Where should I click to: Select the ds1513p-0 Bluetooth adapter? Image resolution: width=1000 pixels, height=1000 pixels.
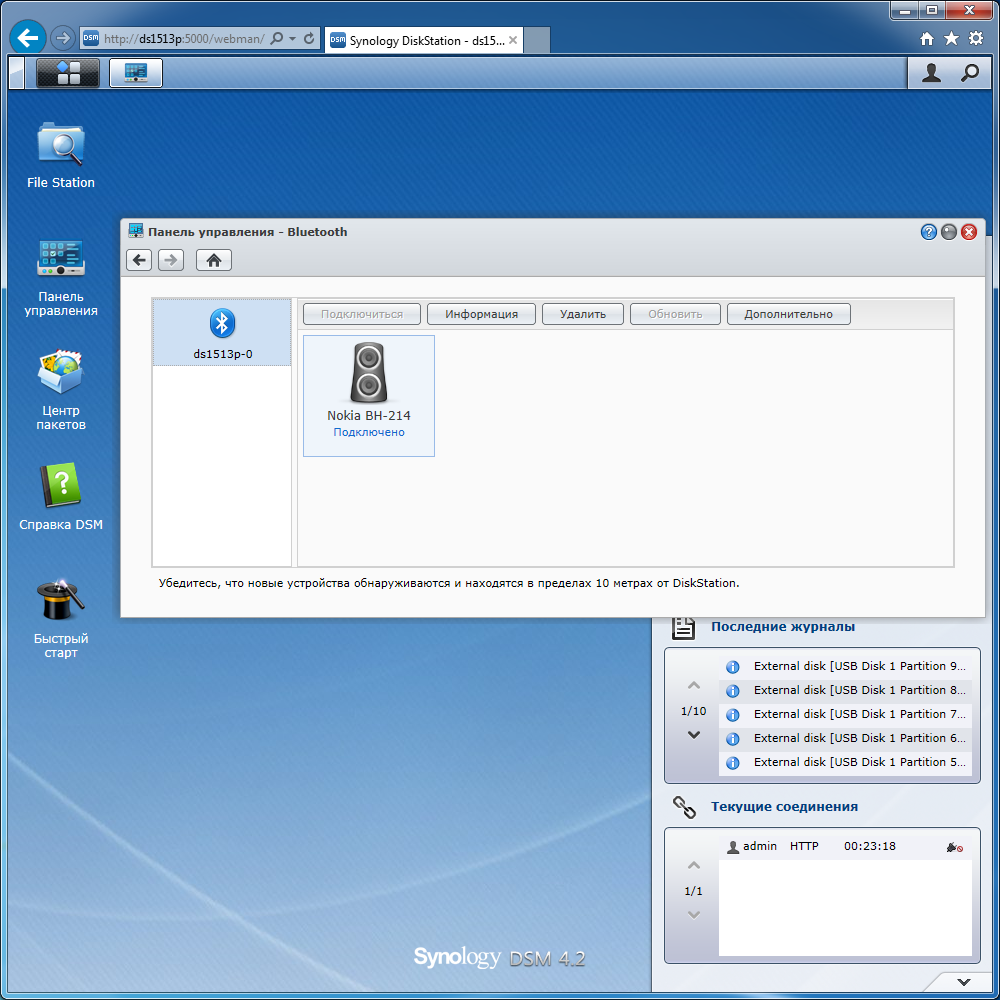(222, 332)
